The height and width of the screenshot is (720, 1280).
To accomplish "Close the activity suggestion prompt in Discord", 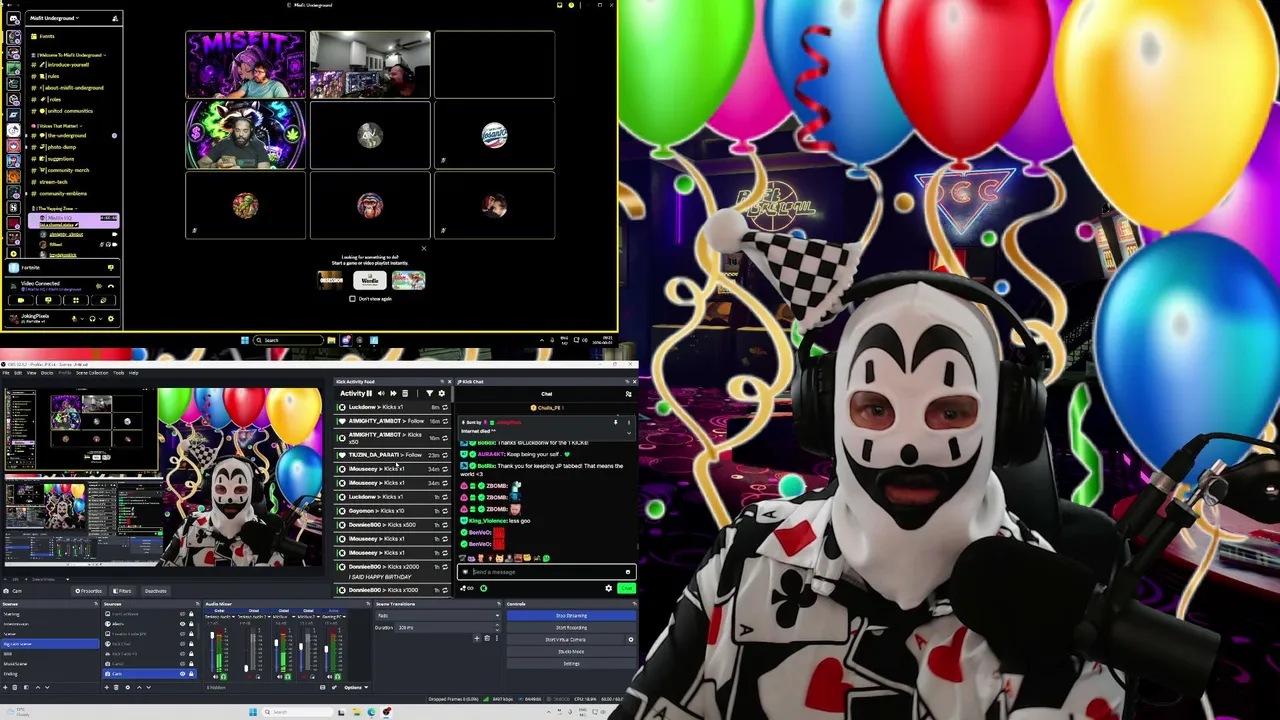I will click(423, 248).
